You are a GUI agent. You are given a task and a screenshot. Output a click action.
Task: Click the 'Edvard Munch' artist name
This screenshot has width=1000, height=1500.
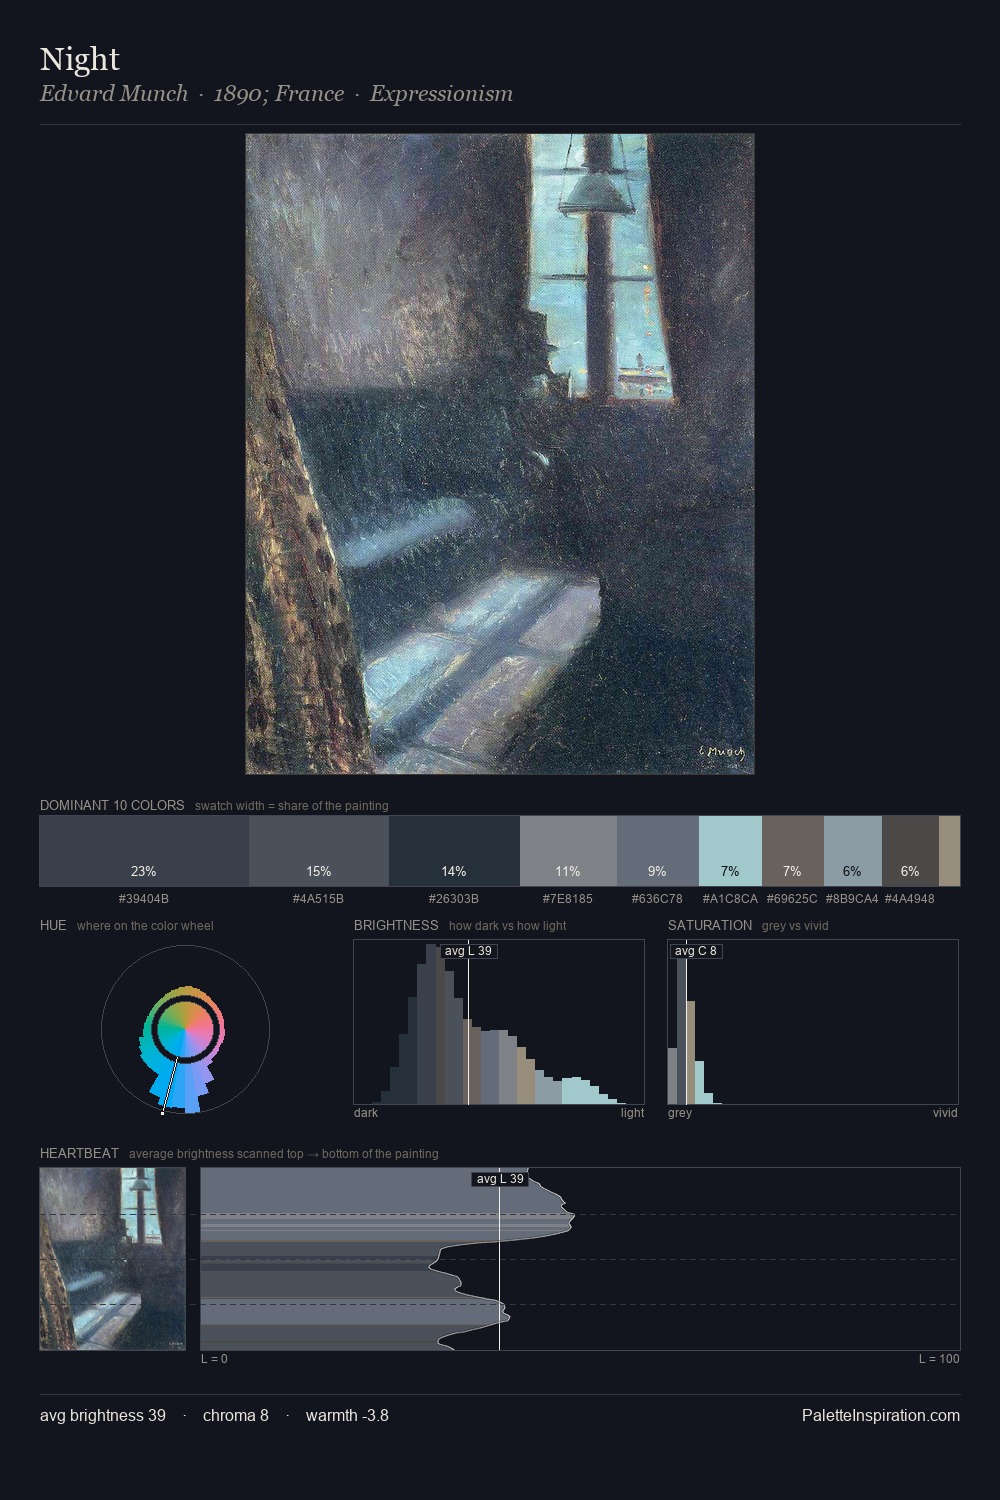[x=114, y=94]
